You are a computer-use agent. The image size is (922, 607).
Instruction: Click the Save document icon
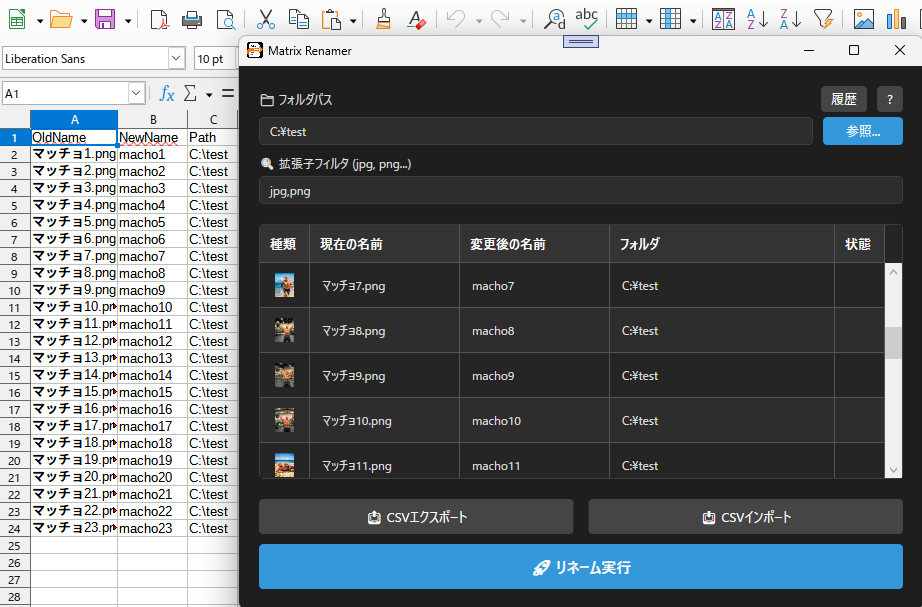tap(105, 19)
